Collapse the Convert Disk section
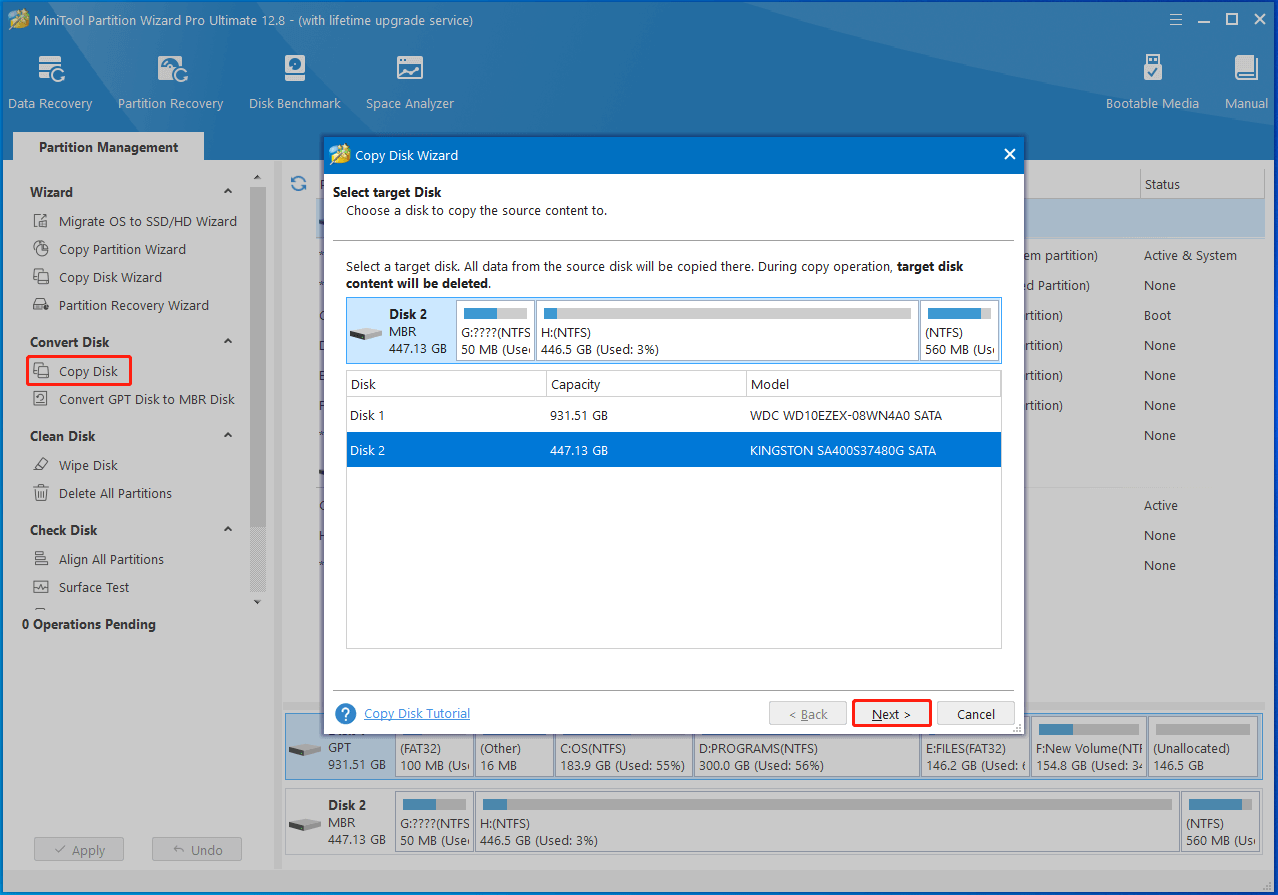The width and height of the screenshot is (1278, 895). pyautogui.click(x=228, y=342)
